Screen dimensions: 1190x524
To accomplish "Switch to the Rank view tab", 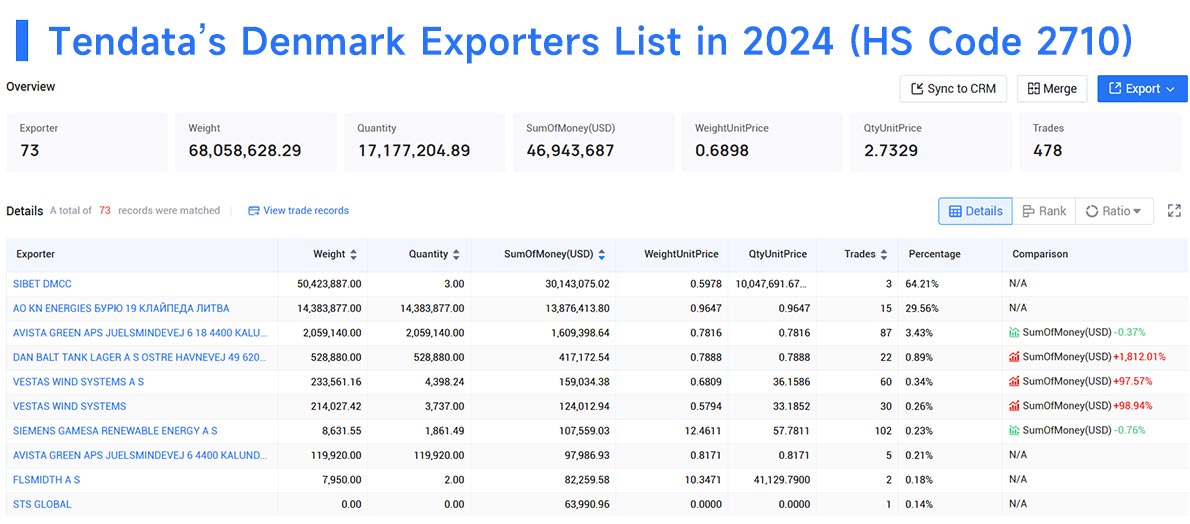I will (x=1044, y=211).
